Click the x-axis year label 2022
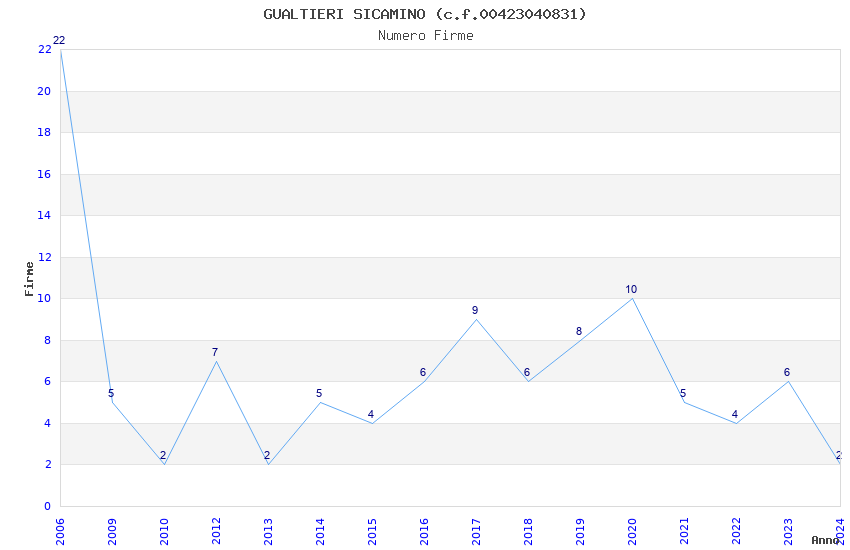This screenshot has height=550, width=850. coord(736,531)
